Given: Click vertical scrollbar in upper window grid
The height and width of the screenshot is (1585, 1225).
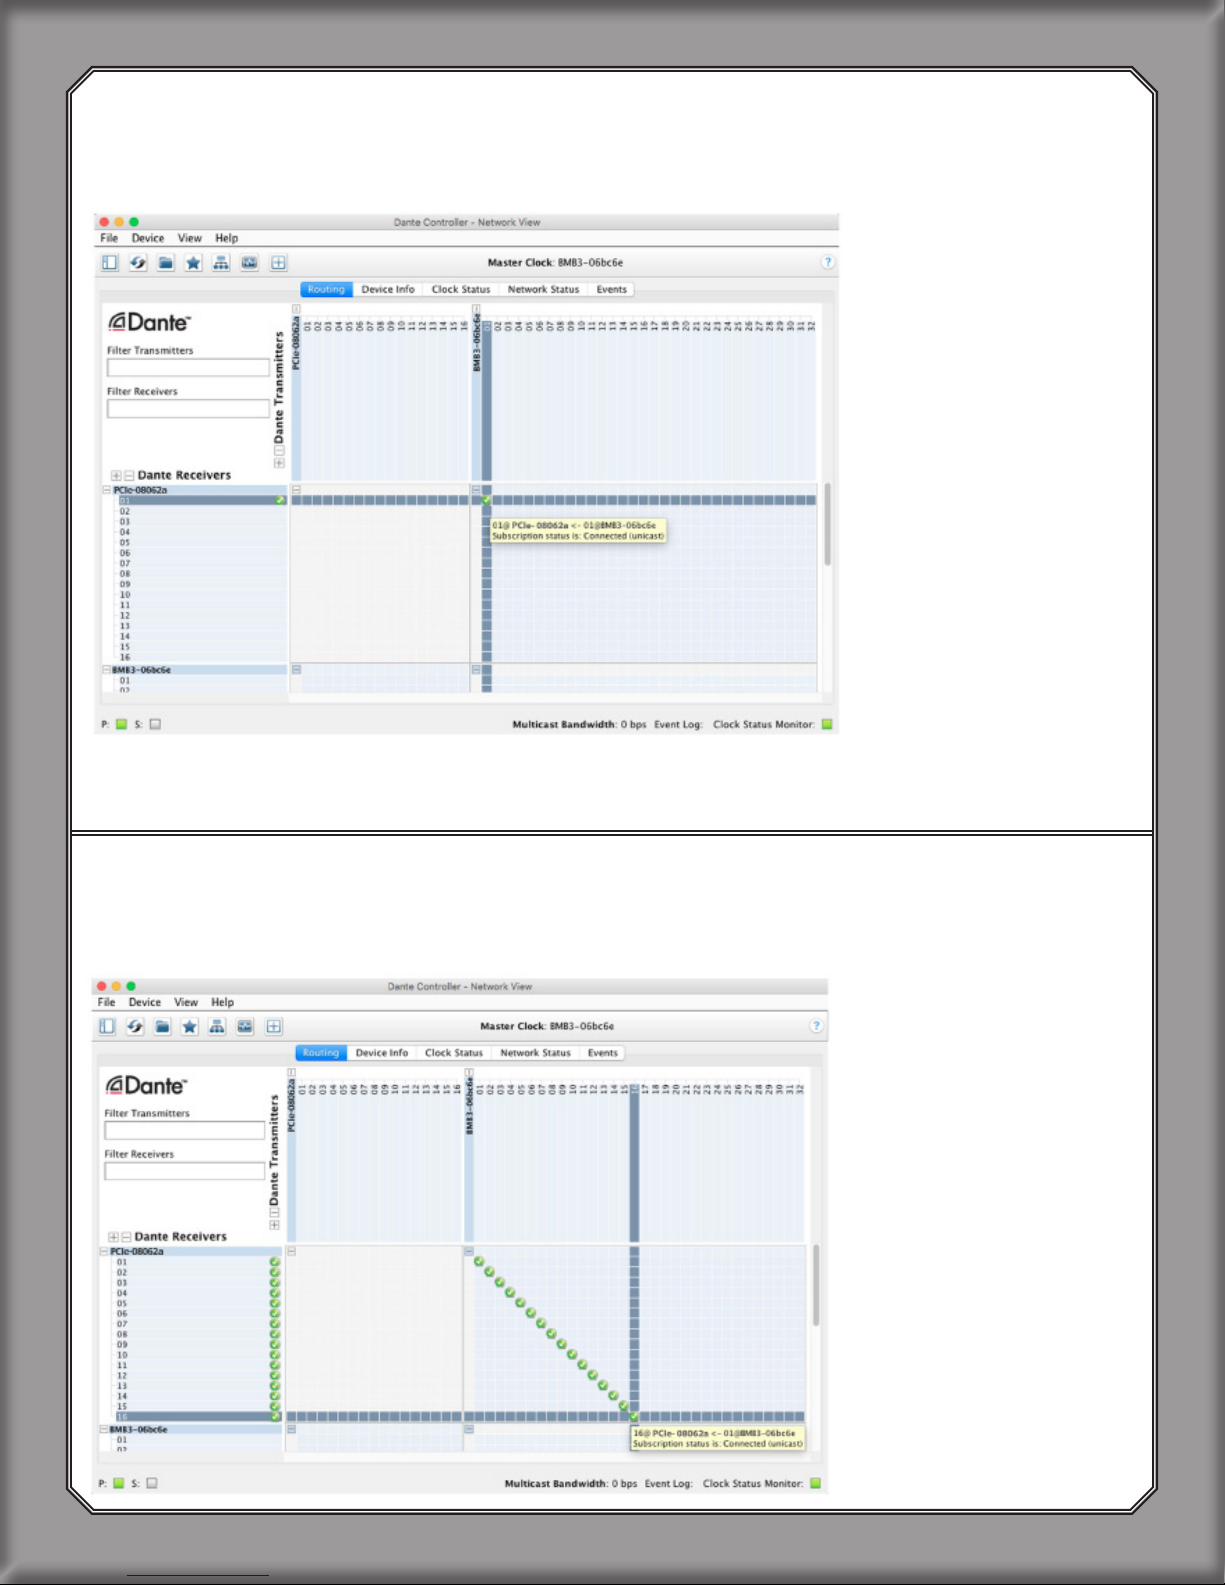Looking at the screenshot, I should [827, 525].
